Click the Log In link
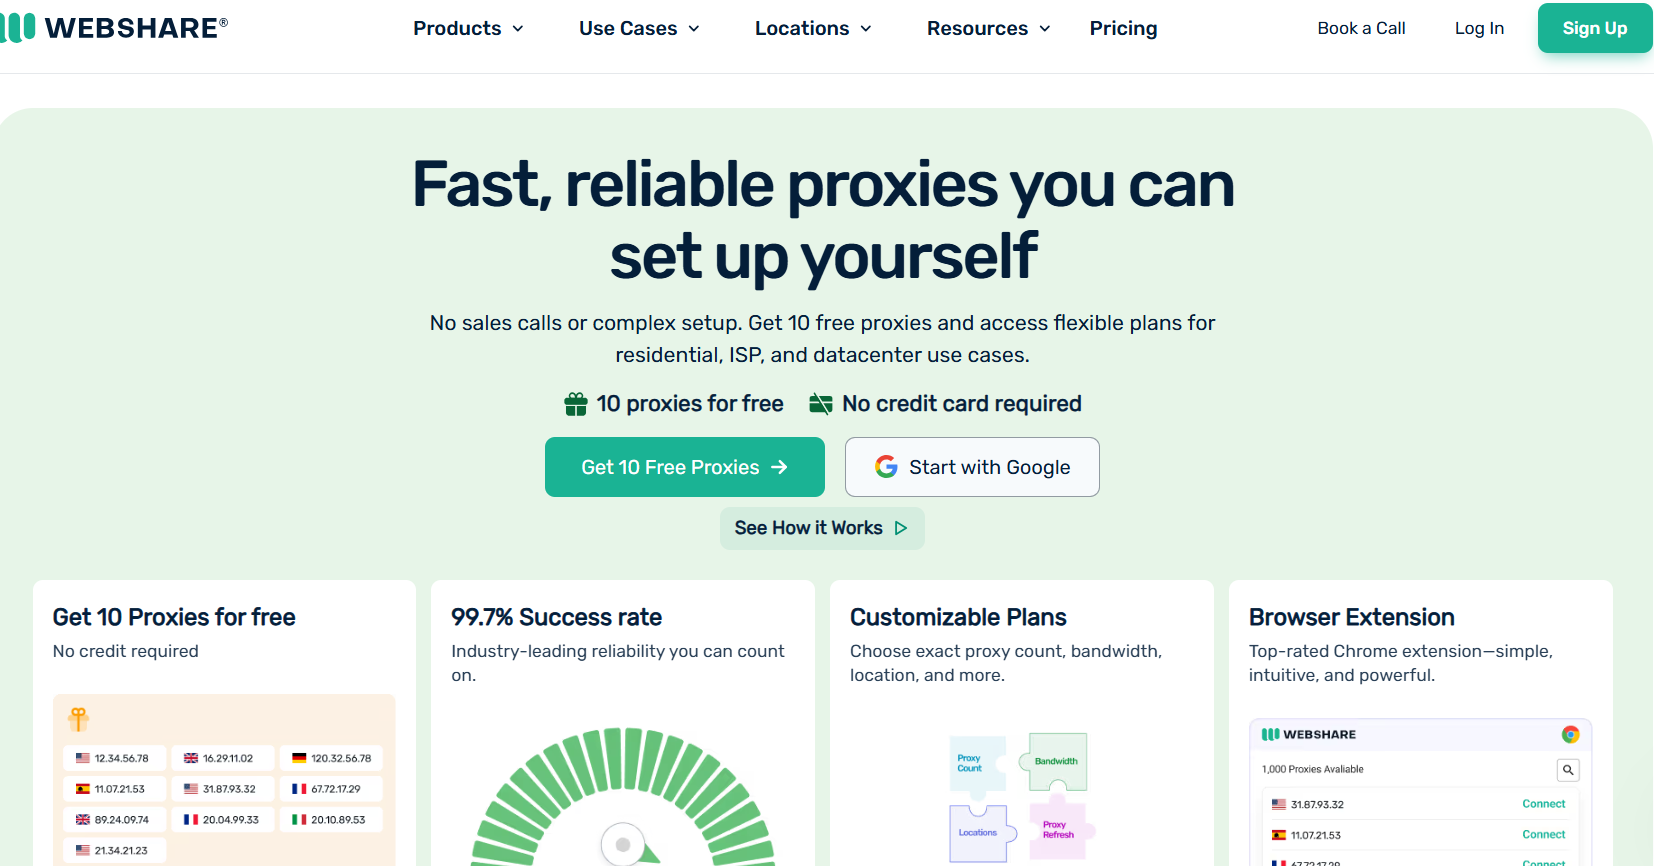 pyautogui.click(x=1479, y=28)
